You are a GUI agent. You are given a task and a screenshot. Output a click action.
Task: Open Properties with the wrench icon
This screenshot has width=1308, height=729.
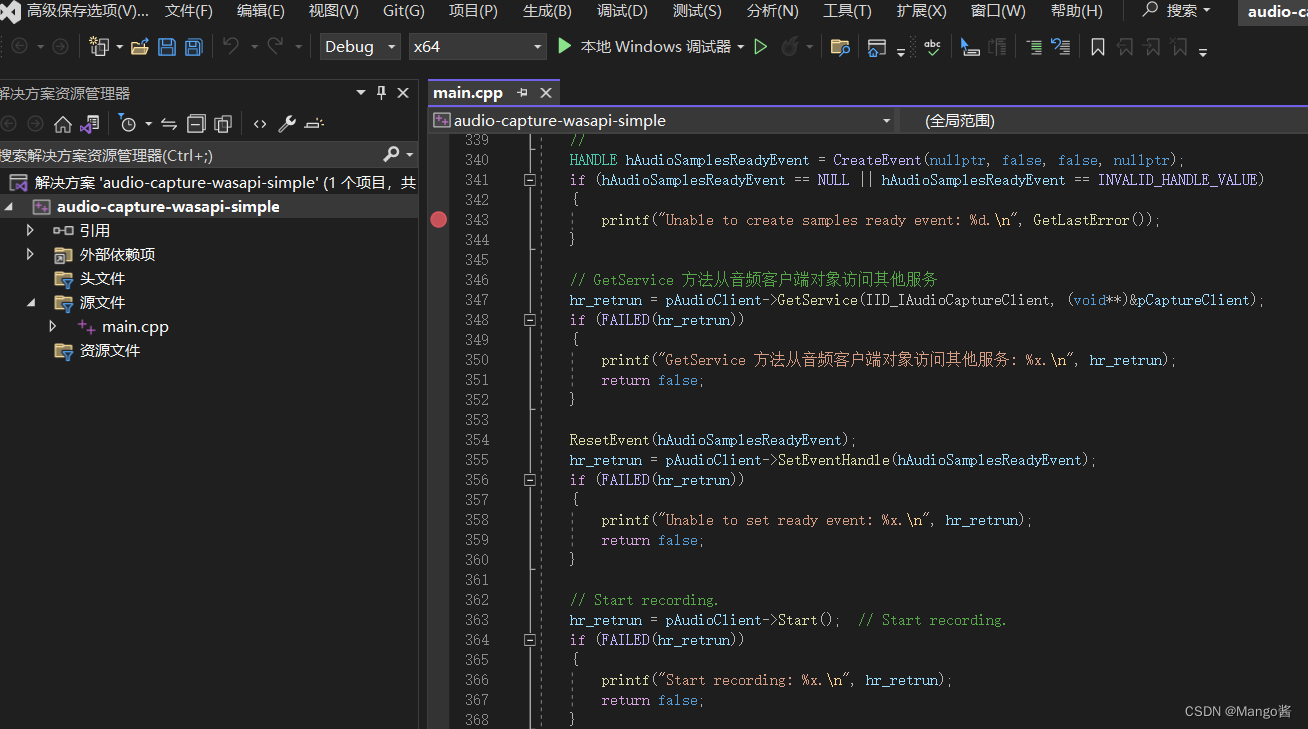(287, 124)
